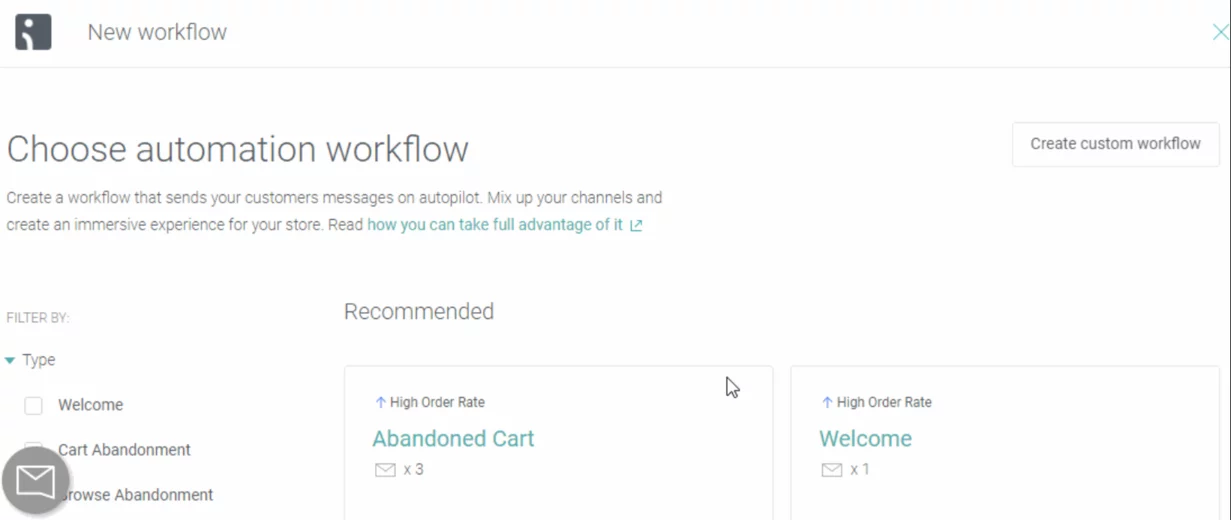Open the Abandoned Cart workflow title
Image resolution: width=1231 pixels, height=520 pixels.
(453, 439)
